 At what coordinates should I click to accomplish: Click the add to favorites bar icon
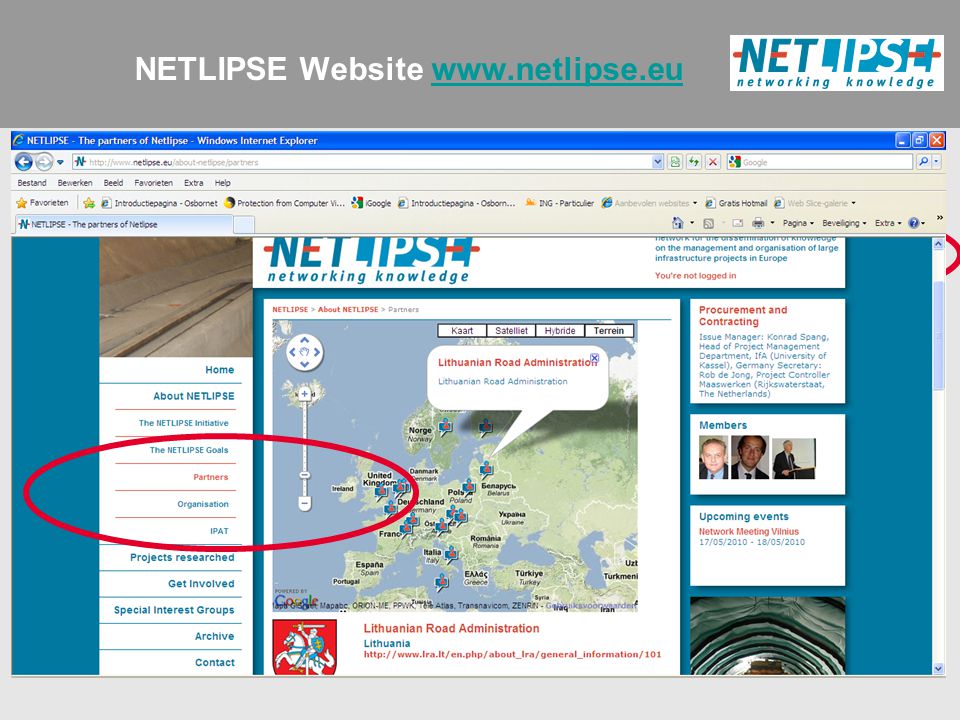coord(89,203)
